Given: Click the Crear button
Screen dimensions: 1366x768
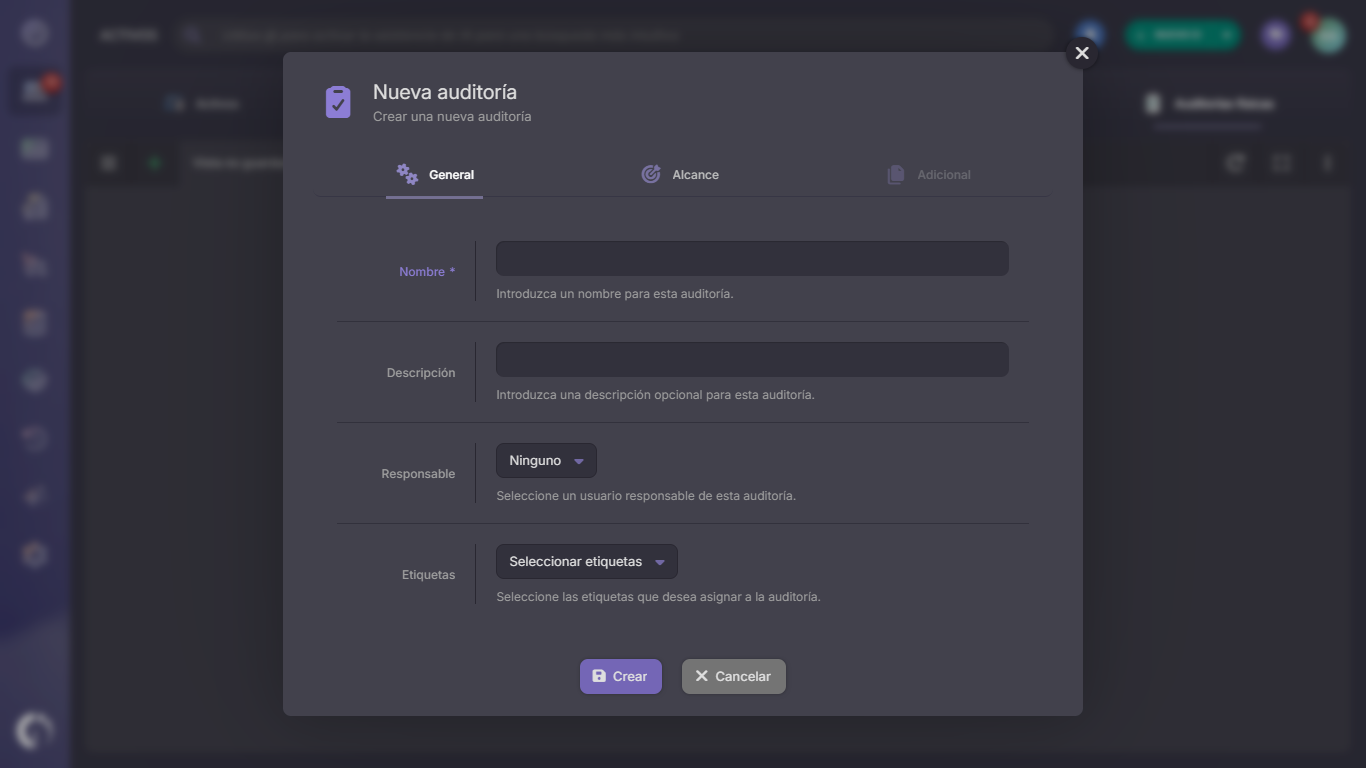Looking at the screenshot, I should pos(621,676).
